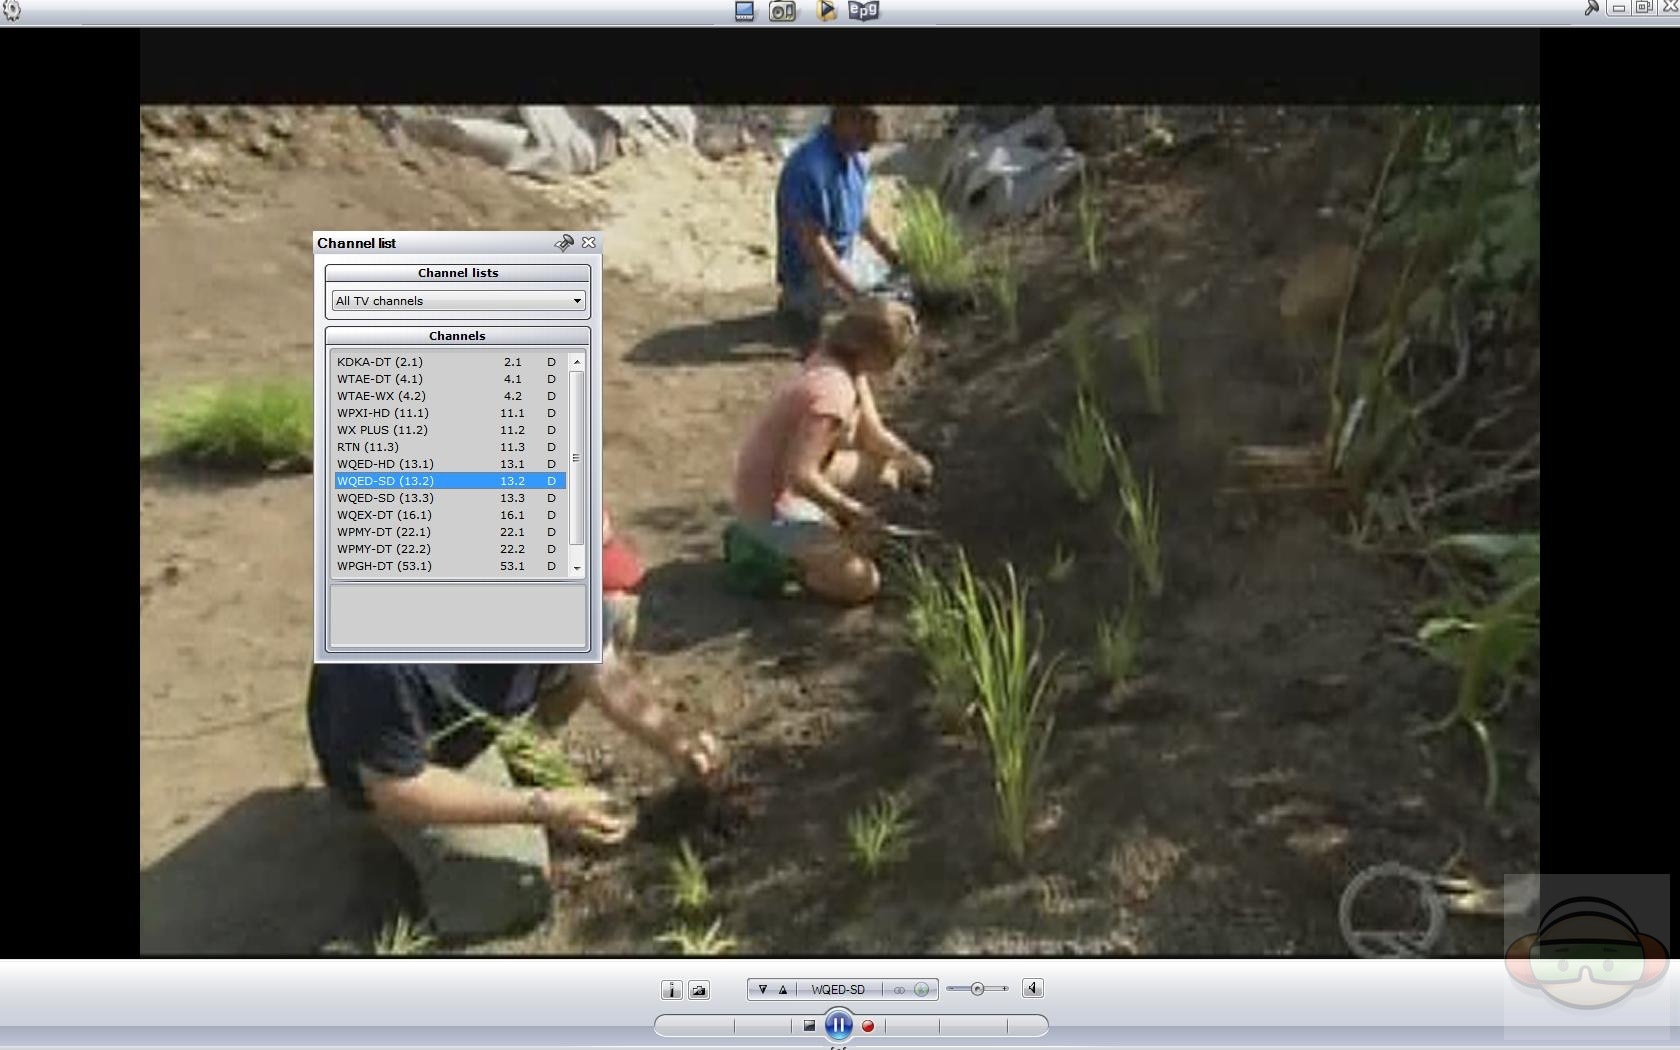Mute audio with the speaker button
The width and height of the screenshot is (1680, 1050).
point(1032,989)
